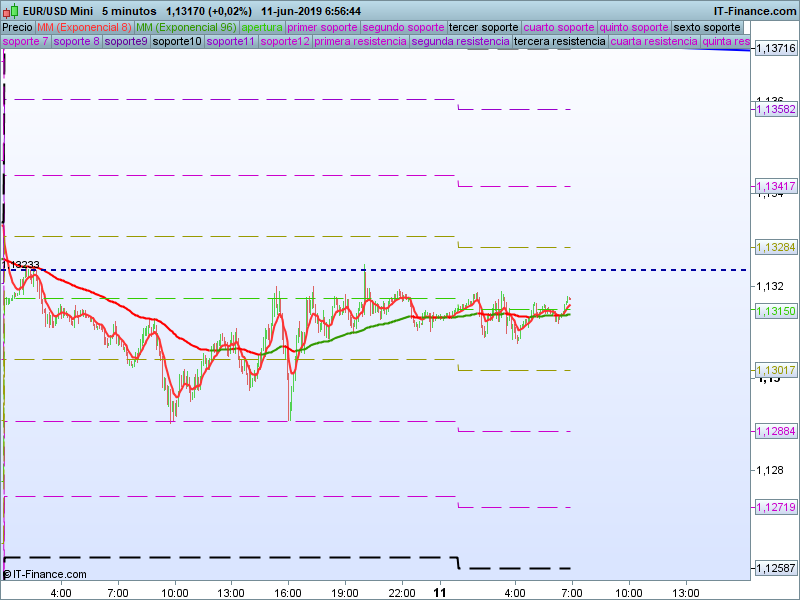Image resolution: width=800 pixels, height=600 pixels.
Task: Select primera resistencia label
Action: click(360, 42)
